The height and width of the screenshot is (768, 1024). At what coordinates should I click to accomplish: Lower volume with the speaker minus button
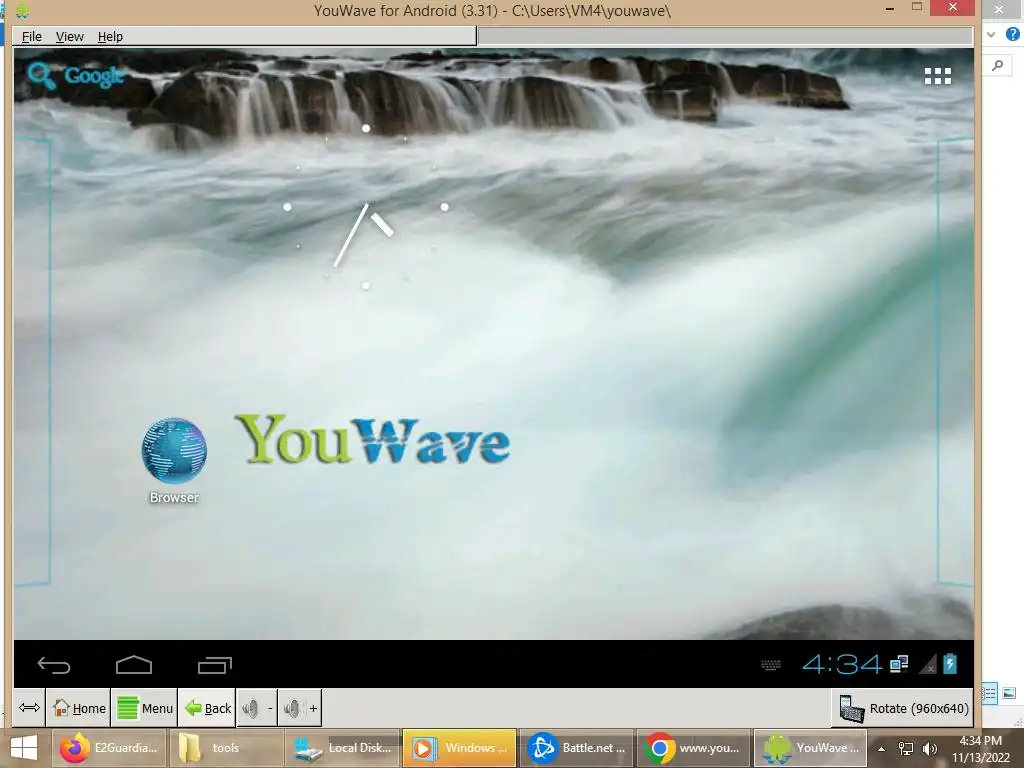click(x=257, y=708)
